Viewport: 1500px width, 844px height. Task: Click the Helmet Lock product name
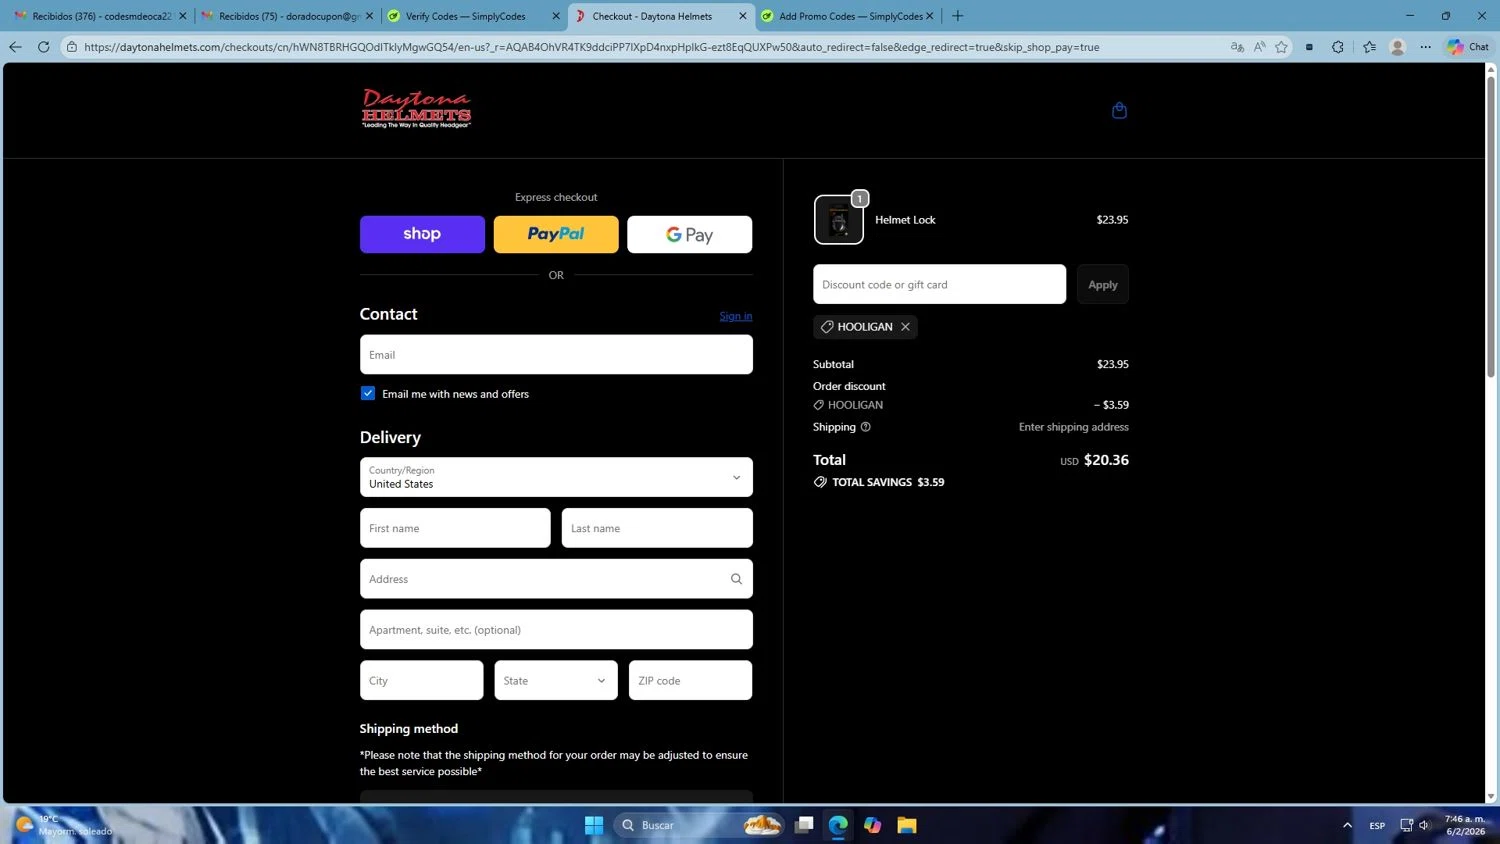tap(905, 220)
